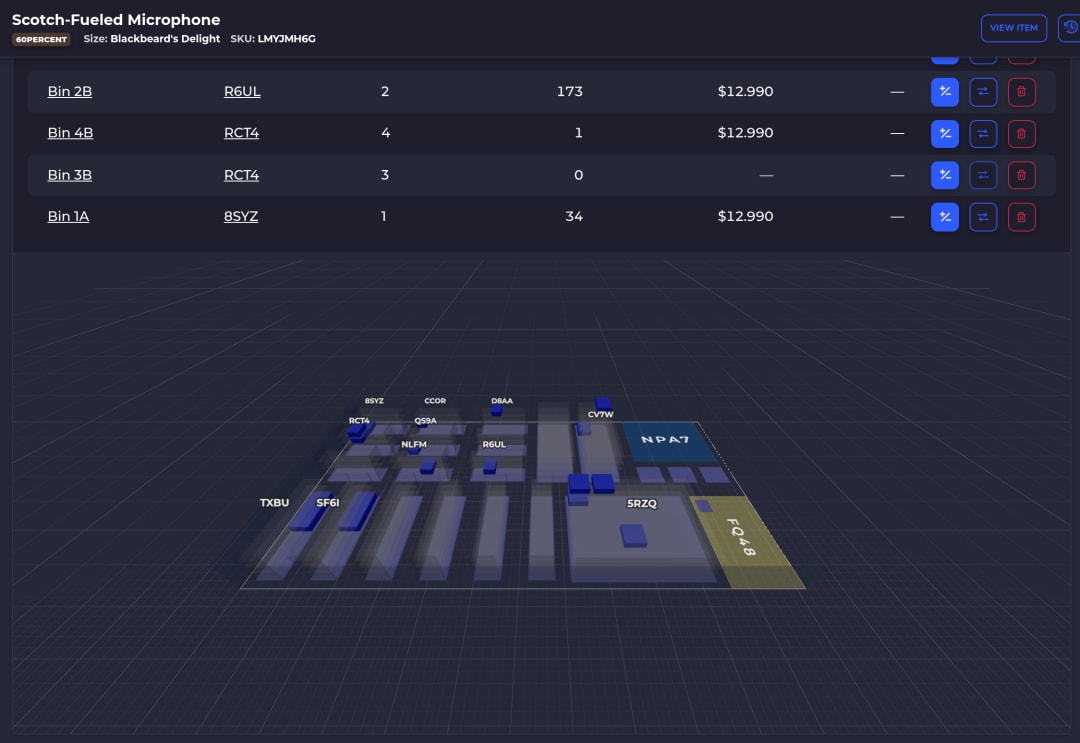The height and width of the screenshot is (743, 1080).
Task: Click the 60PERCENT badge under the title
Action: (41, 39)
